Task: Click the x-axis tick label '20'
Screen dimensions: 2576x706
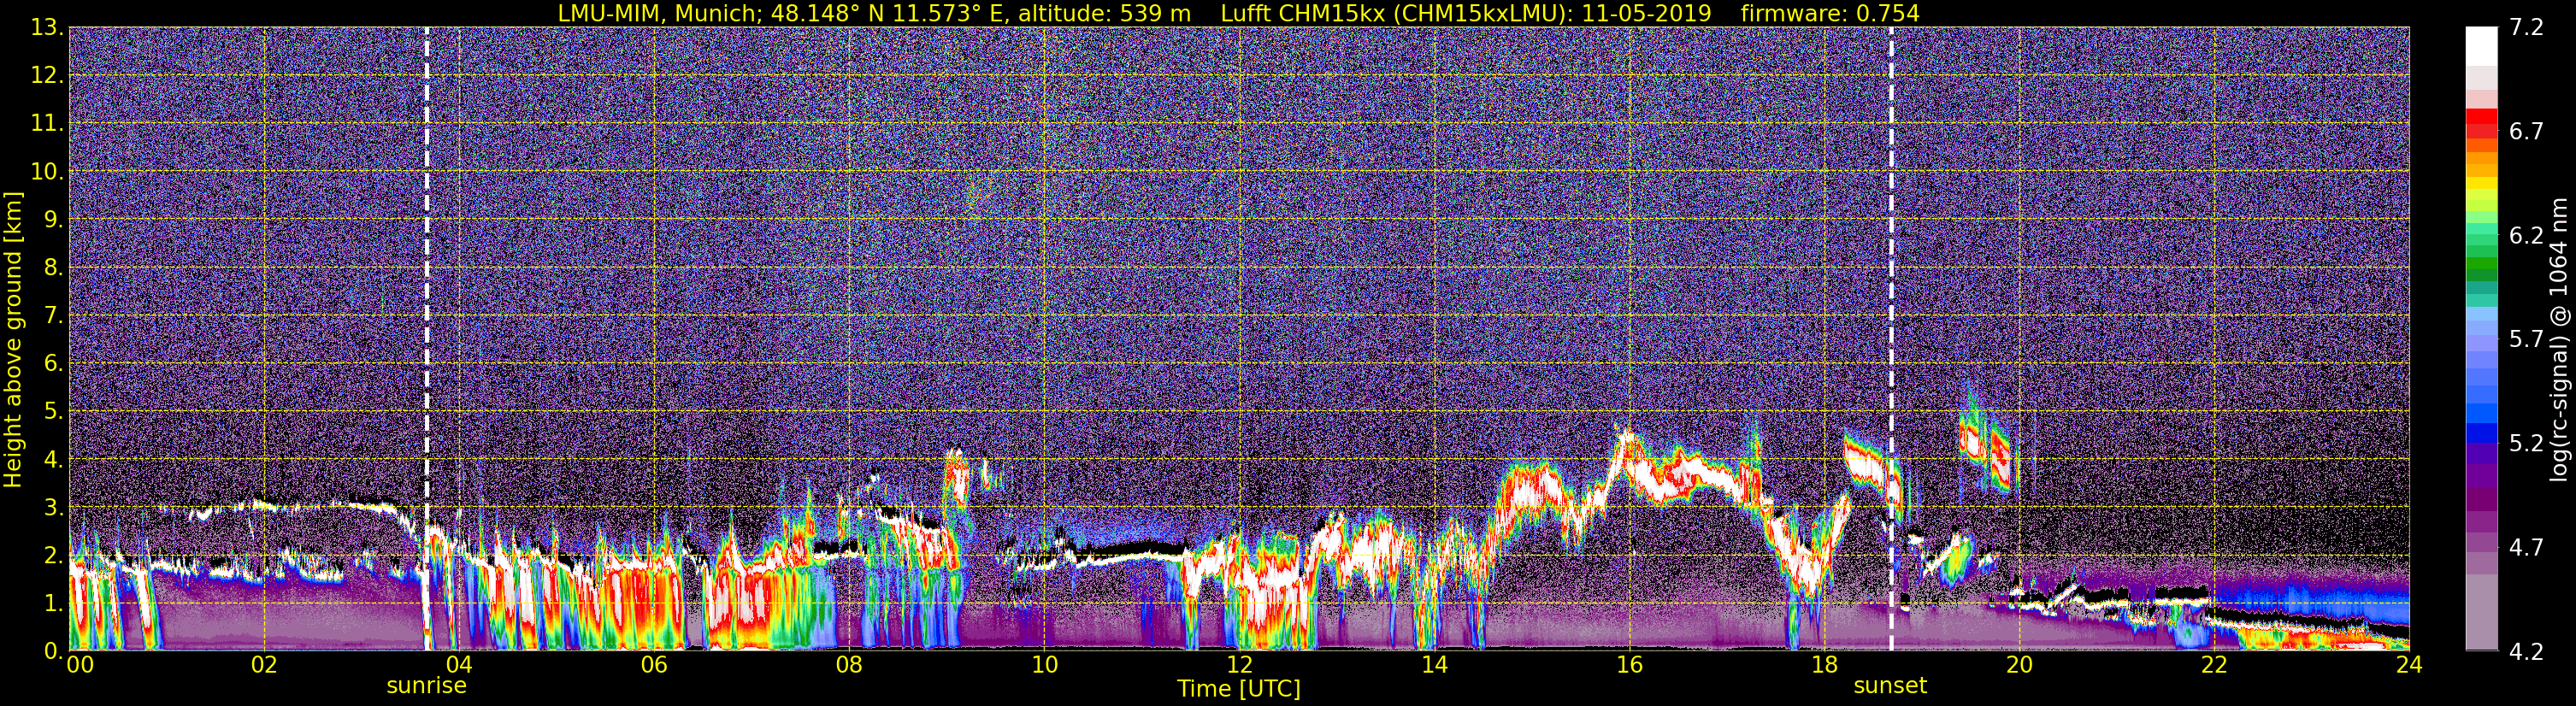Action: pos(2019,666)
